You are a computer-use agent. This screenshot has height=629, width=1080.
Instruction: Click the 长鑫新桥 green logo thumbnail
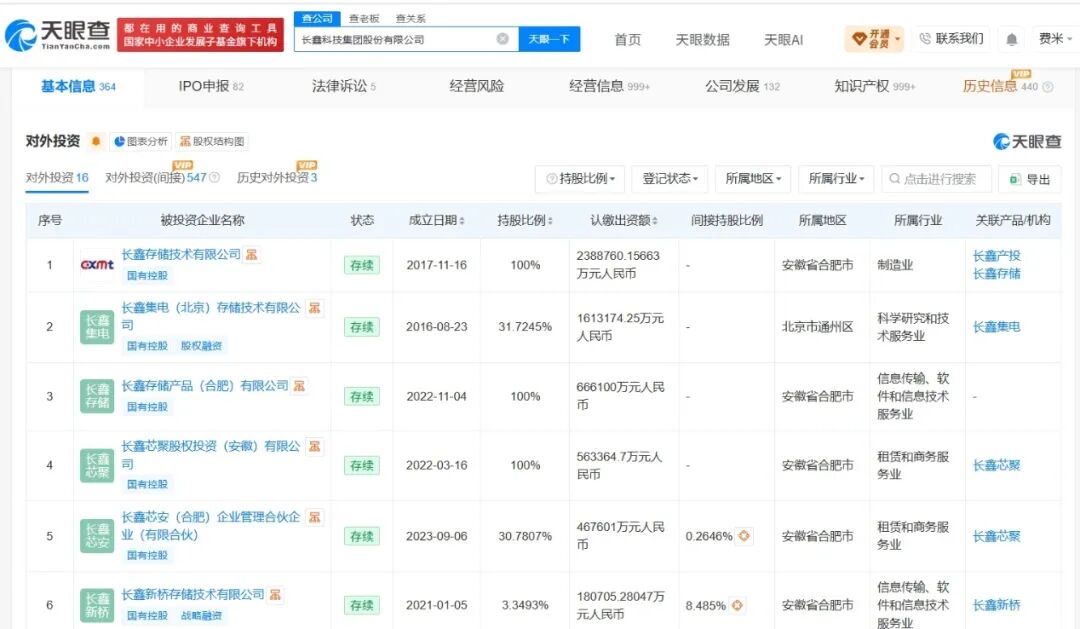click(x=97, y=605)
